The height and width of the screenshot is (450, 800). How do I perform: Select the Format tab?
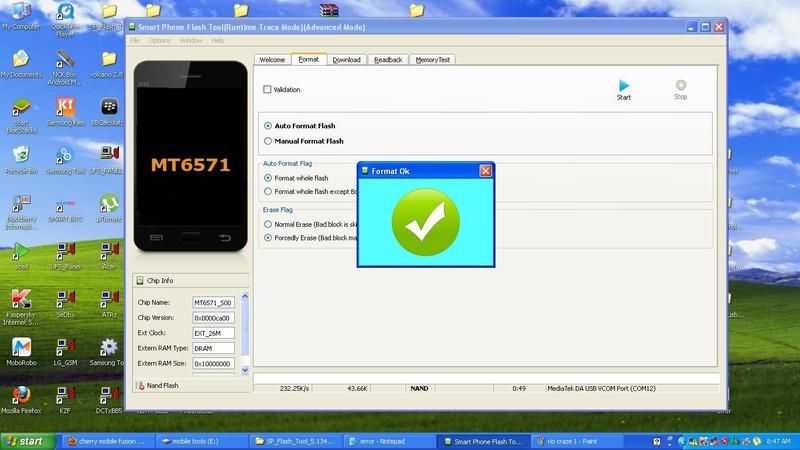(x=309, y=59)
